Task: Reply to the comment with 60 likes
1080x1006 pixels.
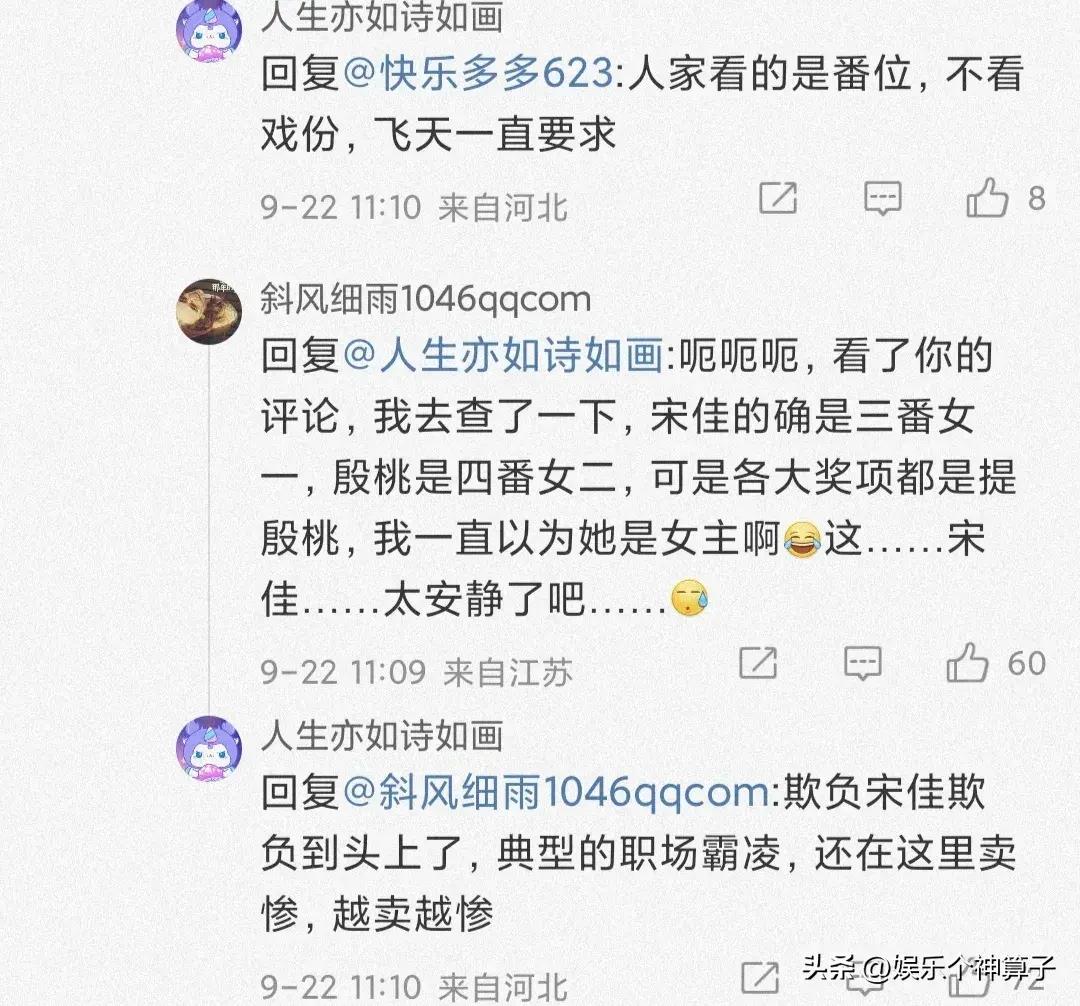Action: [x=862, y=664]
